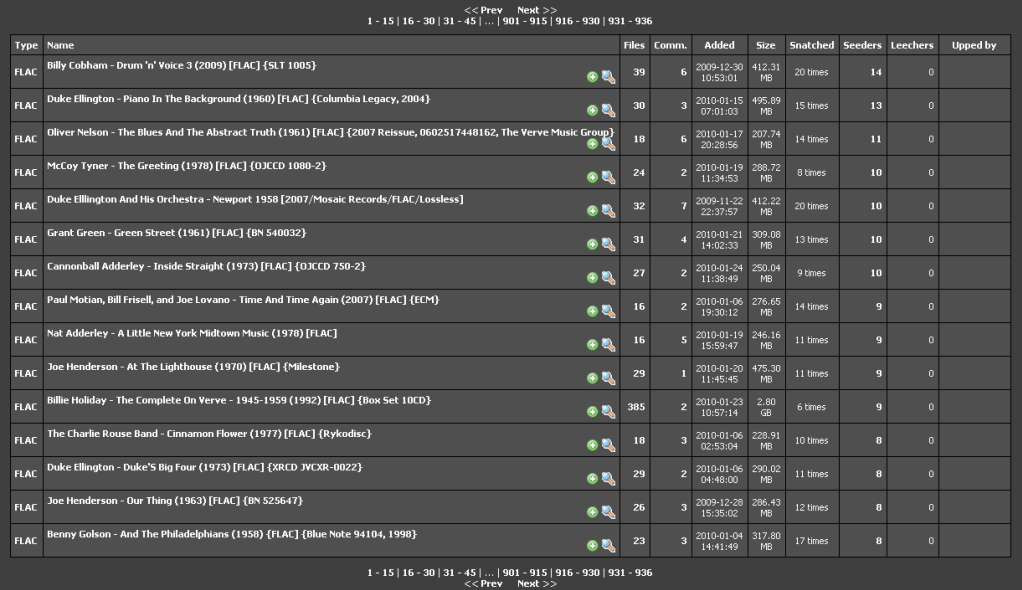The width and height of the screenshot is (1022, 590).
Task: Open Paul Motian - Time And Time Again torrent
Action: click(x=243, y=300)
